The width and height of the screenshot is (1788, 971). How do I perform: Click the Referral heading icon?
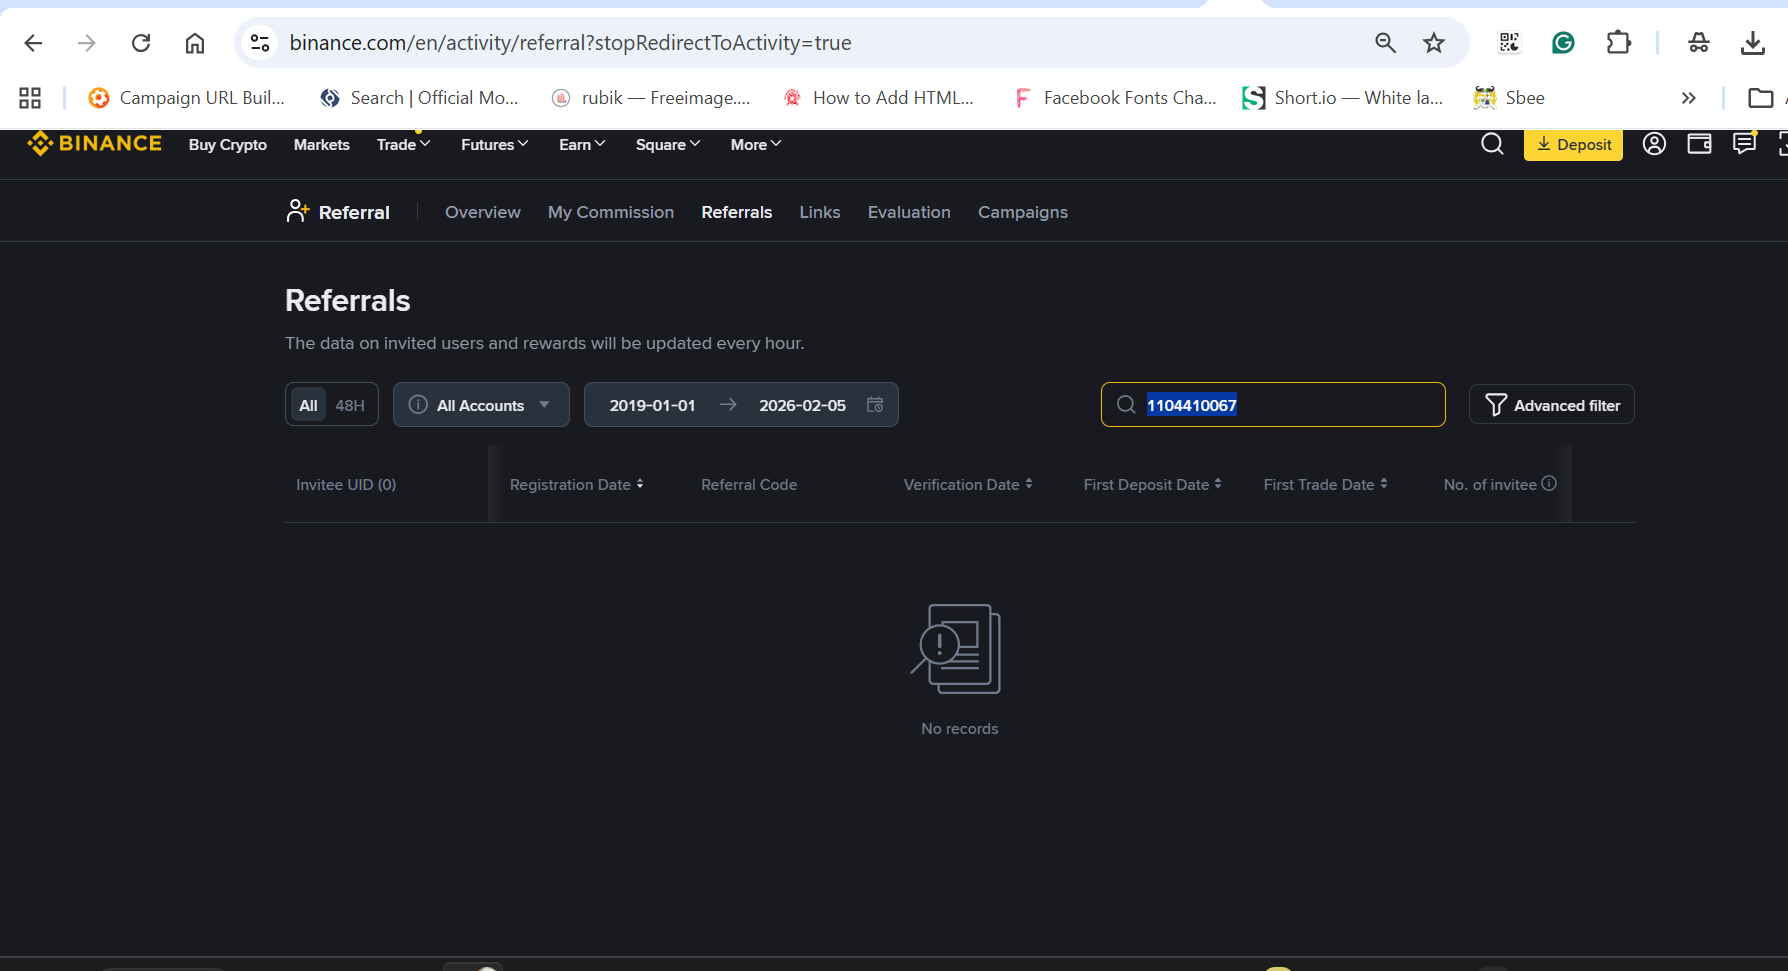(x=297, y=211)
